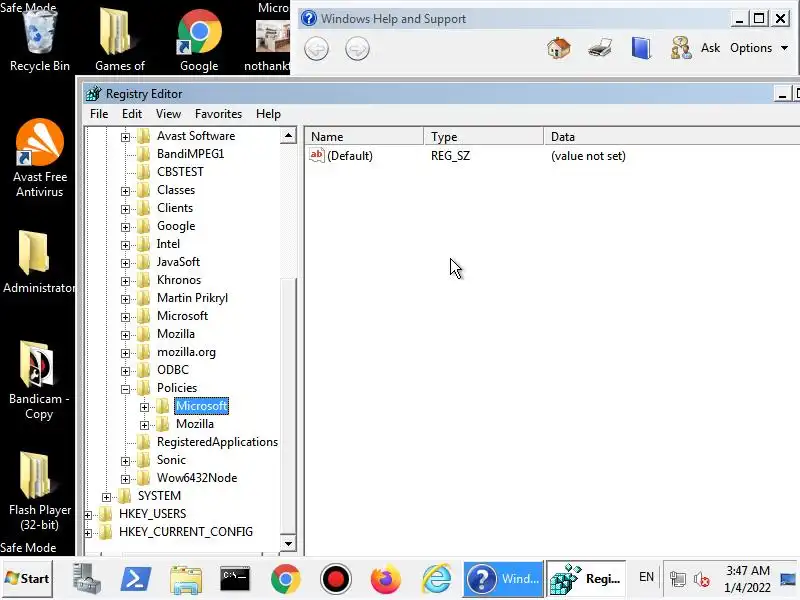Screen dimensions: 800x600
Task: Open Bandicam recorder from taskbar
Action: (336, 580)
